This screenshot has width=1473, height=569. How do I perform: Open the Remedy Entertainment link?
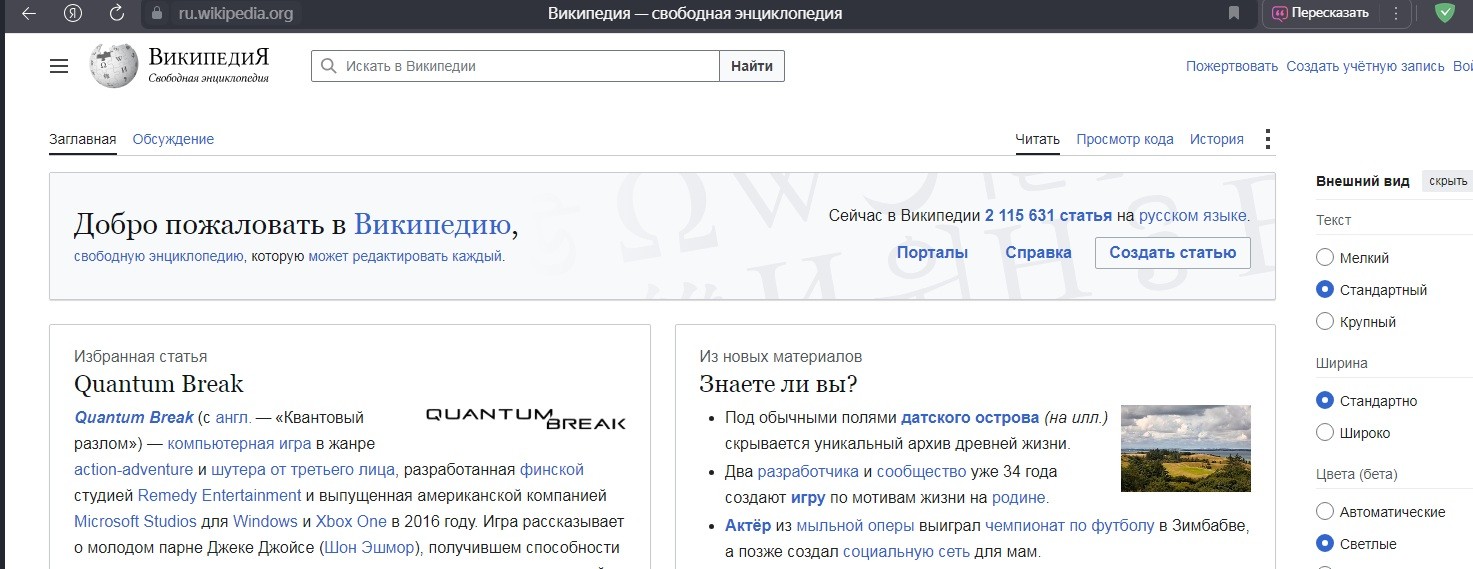[x=219, y=495]
